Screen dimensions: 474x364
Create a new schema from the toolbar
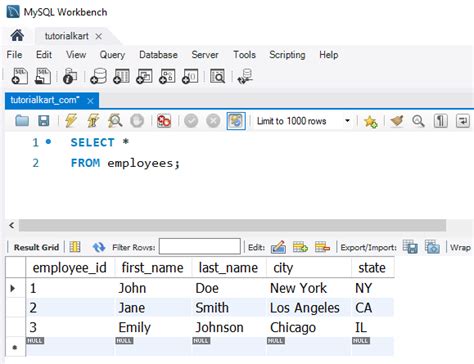tap(99, 76)
